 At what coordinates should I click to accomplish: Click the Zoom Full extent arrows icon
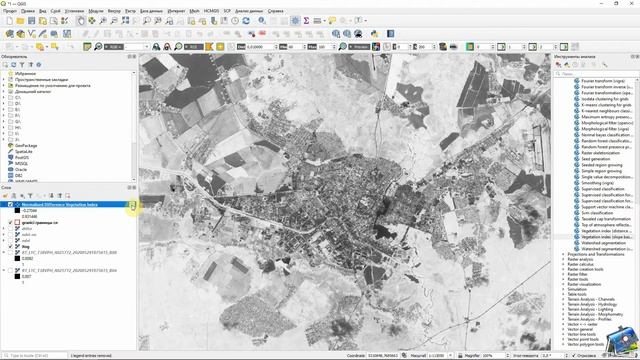tap(125, 20)
